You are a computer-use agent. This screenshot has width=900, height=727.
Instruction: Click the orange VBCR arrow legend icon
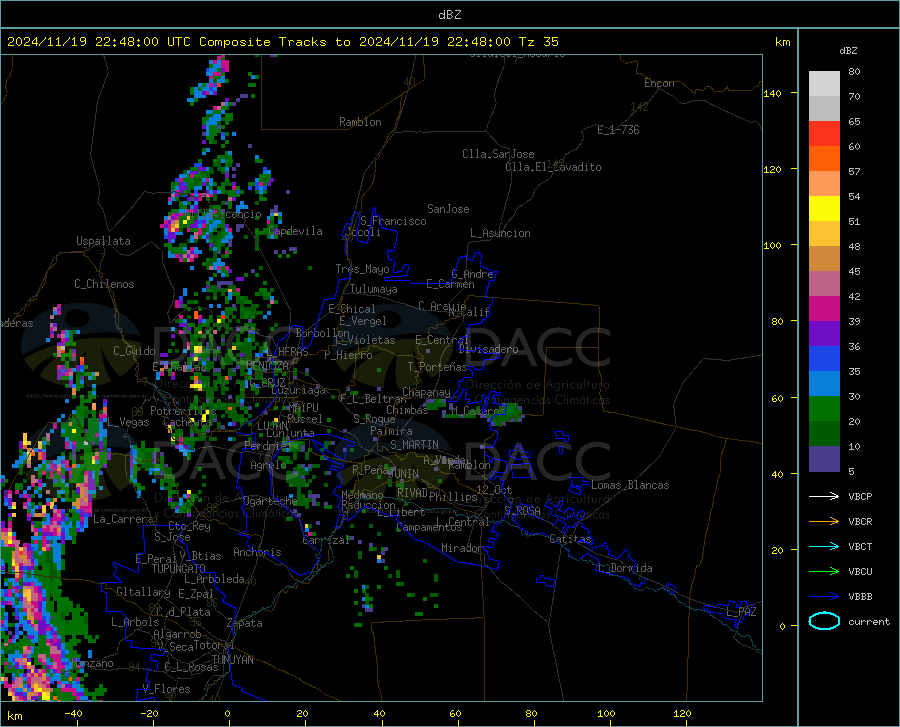(x=824, y=522)
